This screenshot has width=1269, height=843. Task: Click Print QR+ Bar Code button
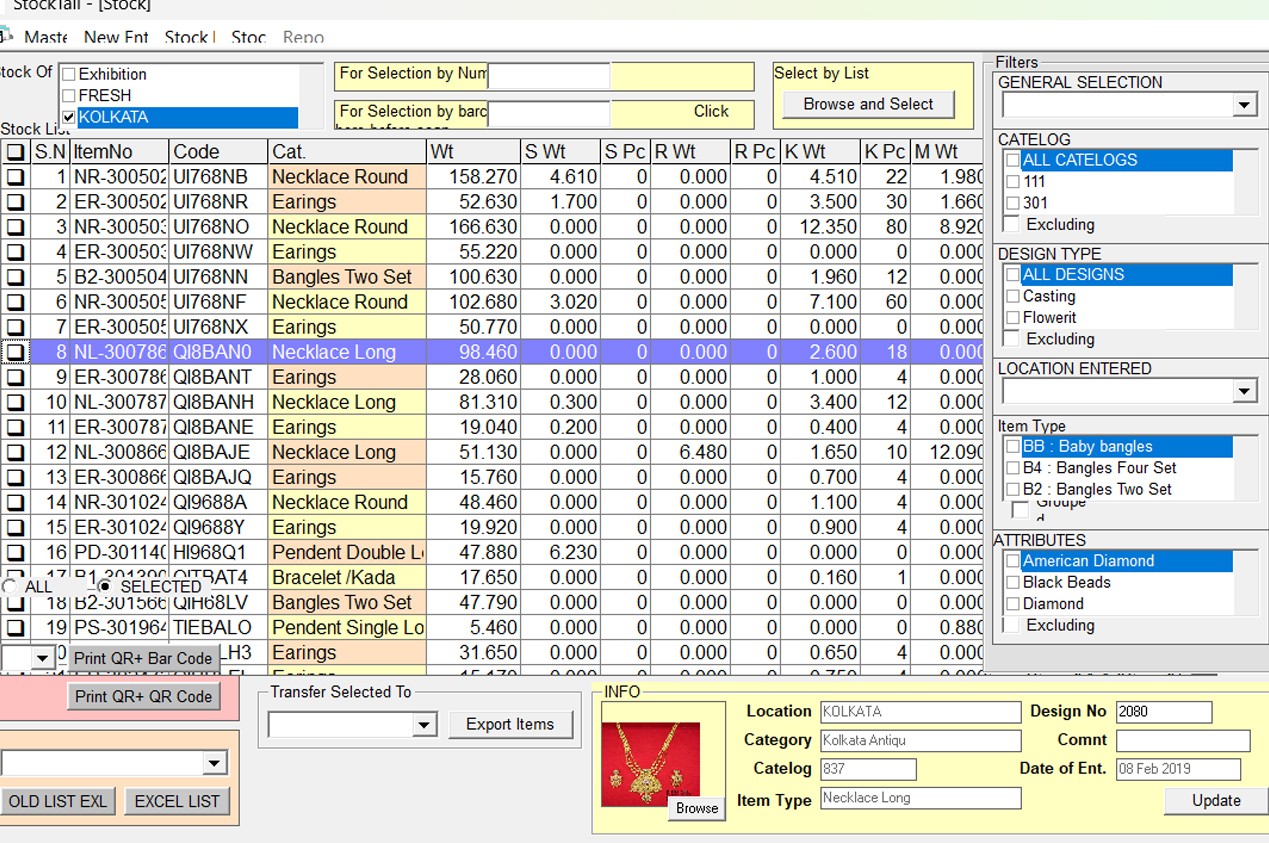[143, 658]
